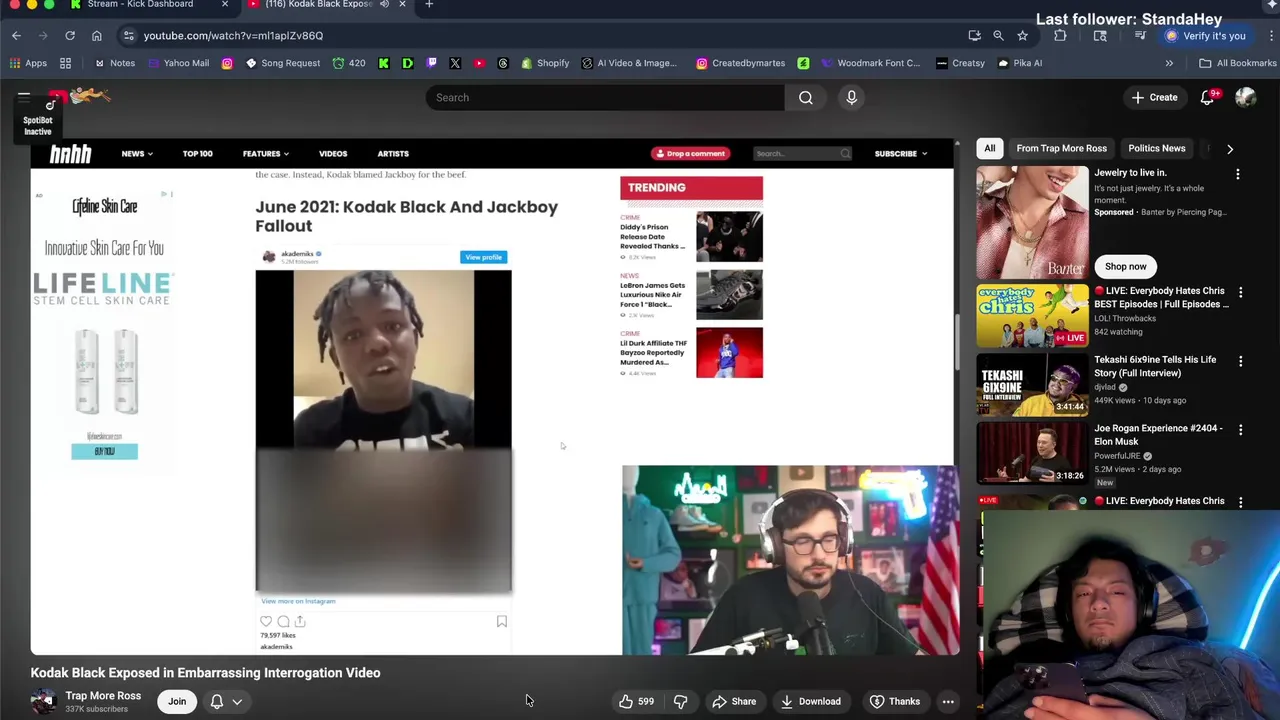This screenshot has width=1280, height=720.
Task: Open the Shopify bookmark
Action: click(545, 63)
